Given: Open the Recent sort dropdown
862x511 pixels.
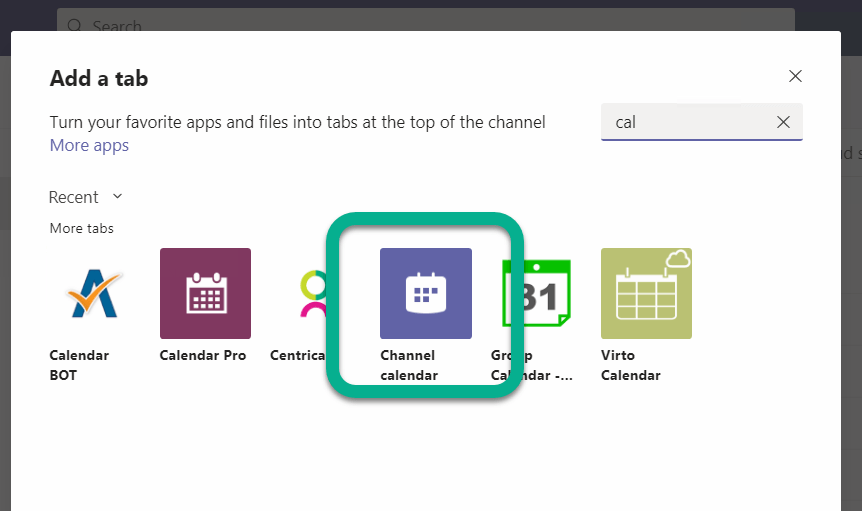Looking at the screenshot, I should [75, 197].
